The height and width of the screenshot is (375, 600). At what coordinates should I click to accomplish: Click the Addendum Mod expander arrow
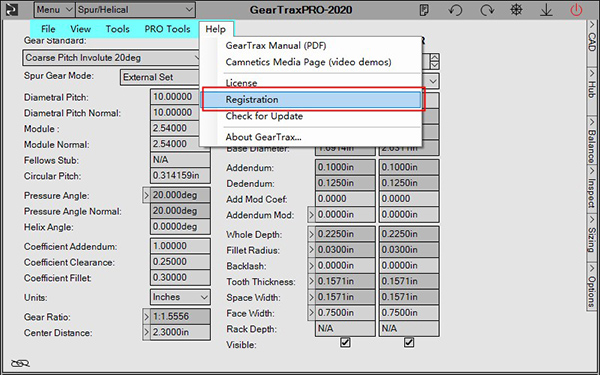pyautogui.click(x=311, y=215)
